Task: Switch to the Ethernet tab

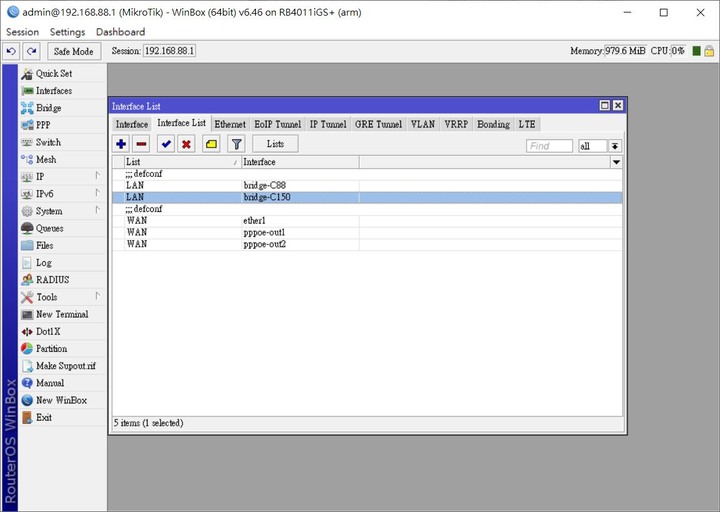Action: tap(230, 124)
